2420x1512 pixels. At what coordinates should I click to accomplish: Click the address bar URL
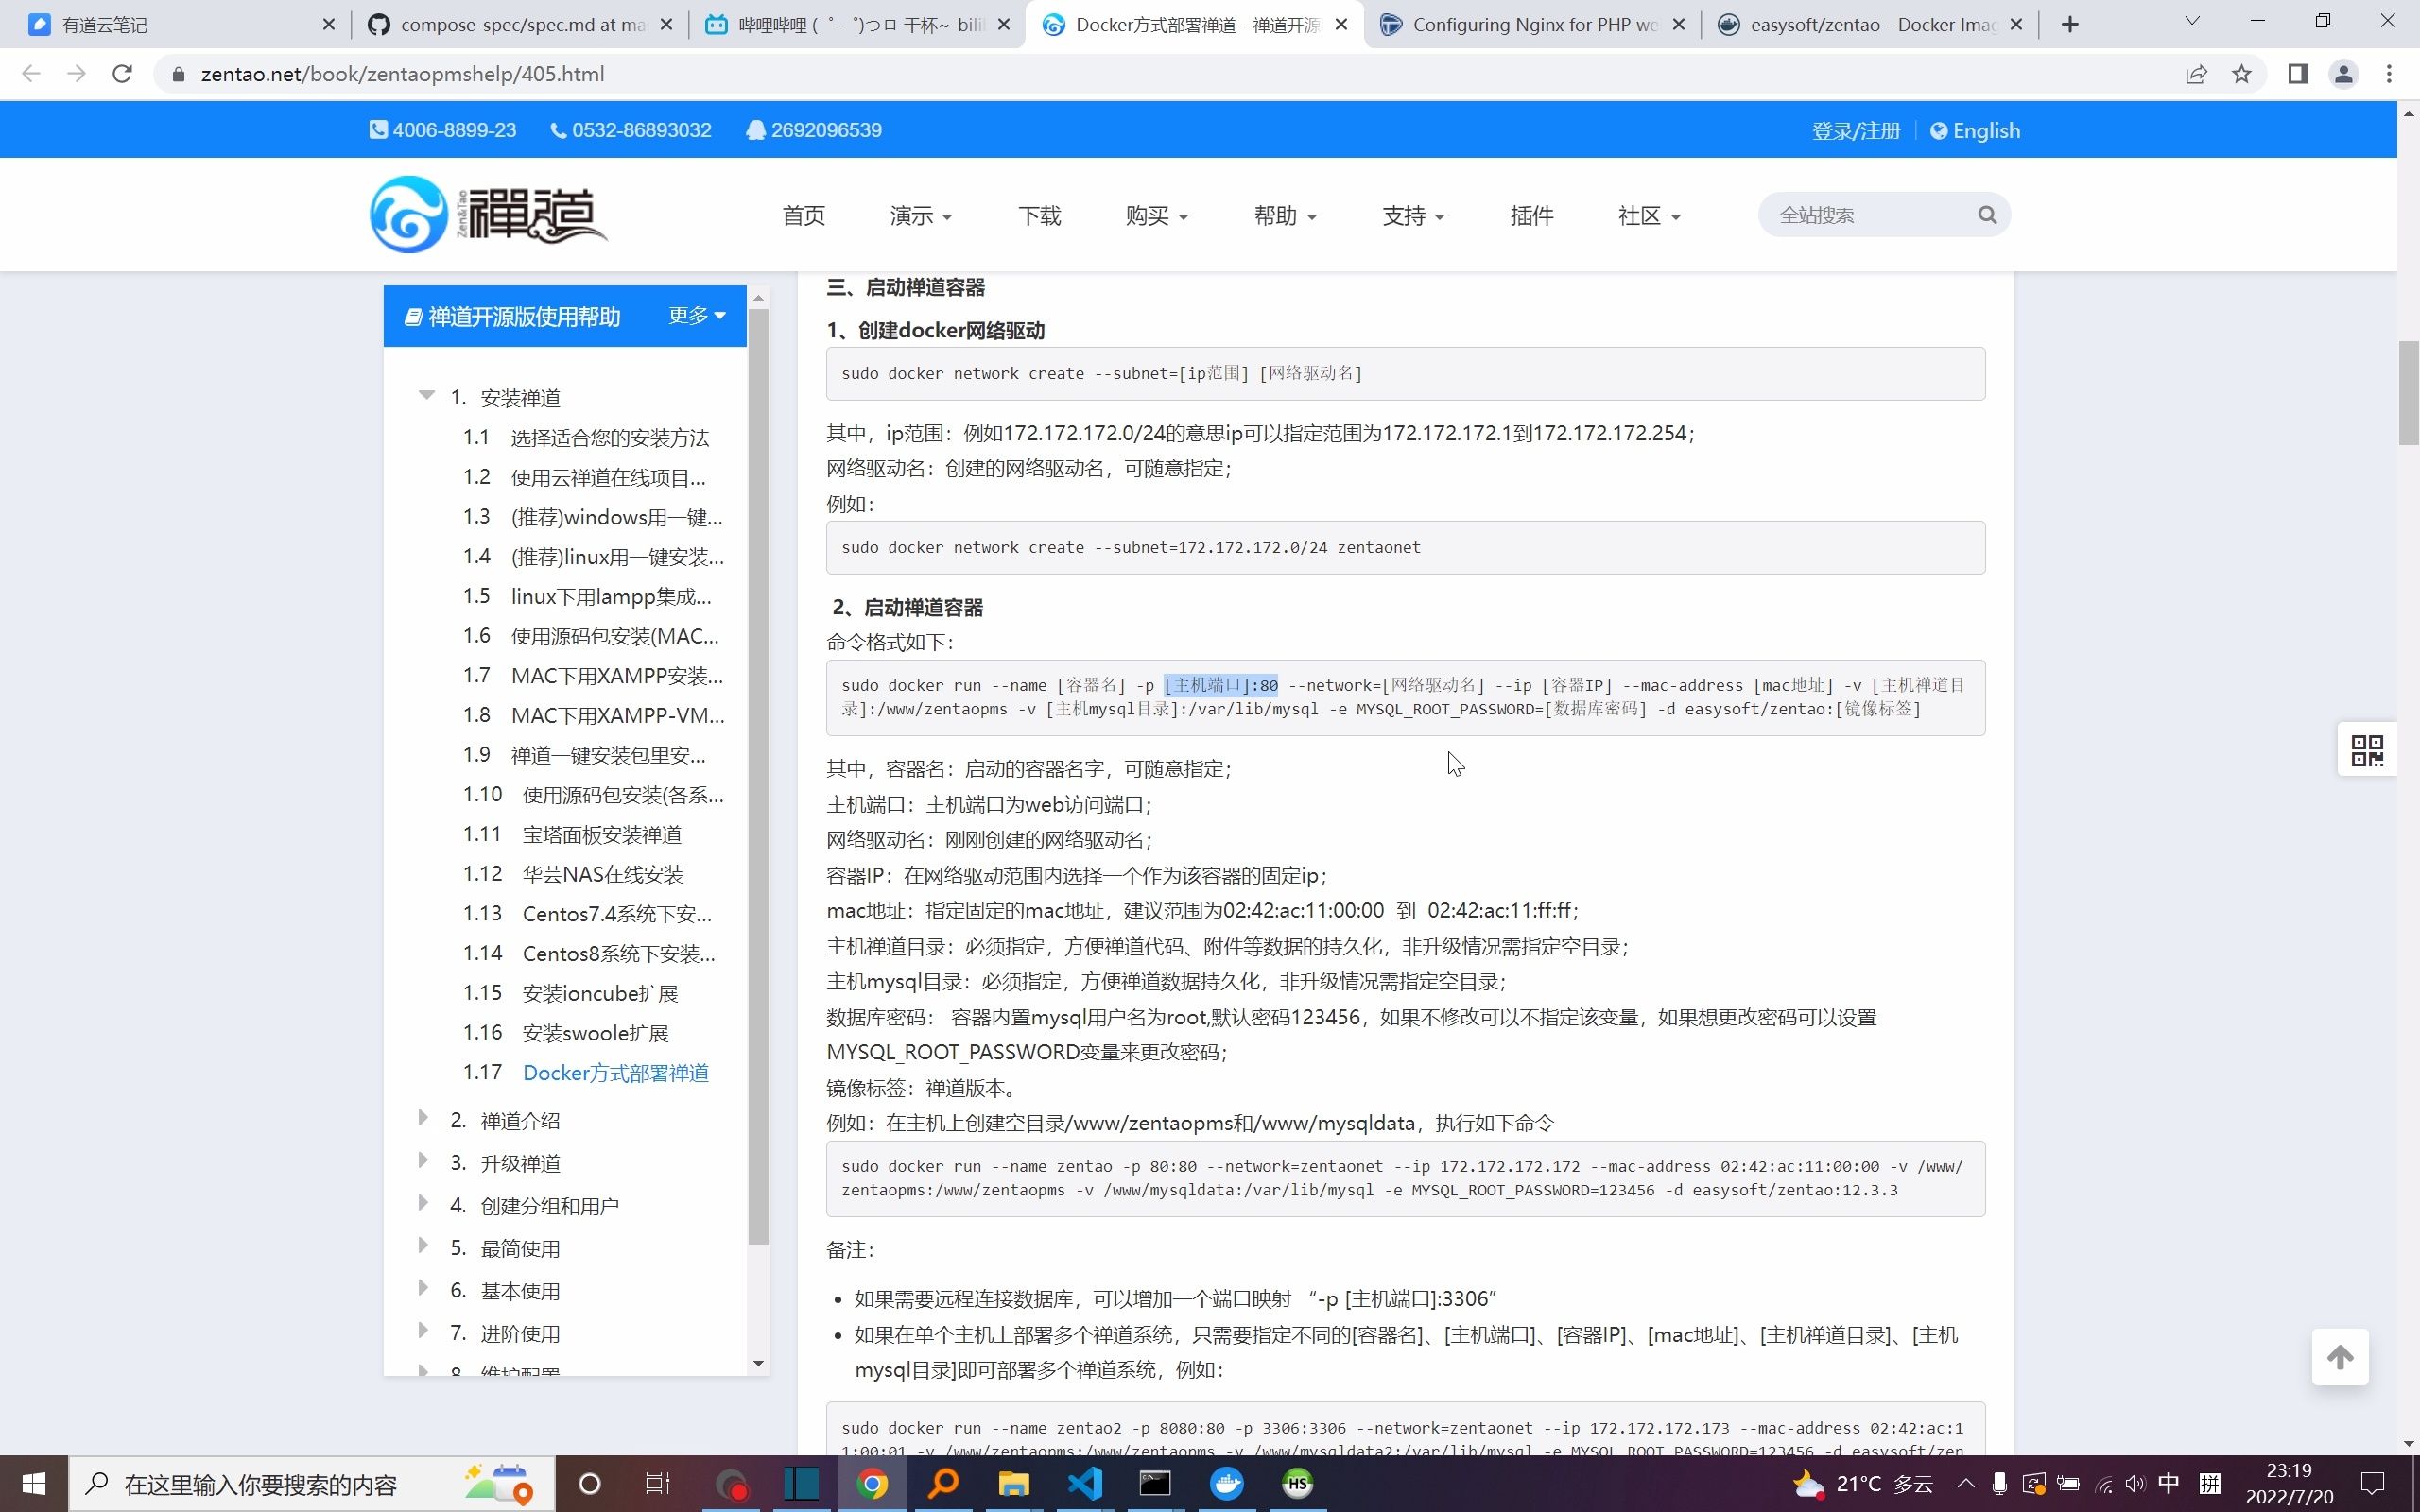402,74
